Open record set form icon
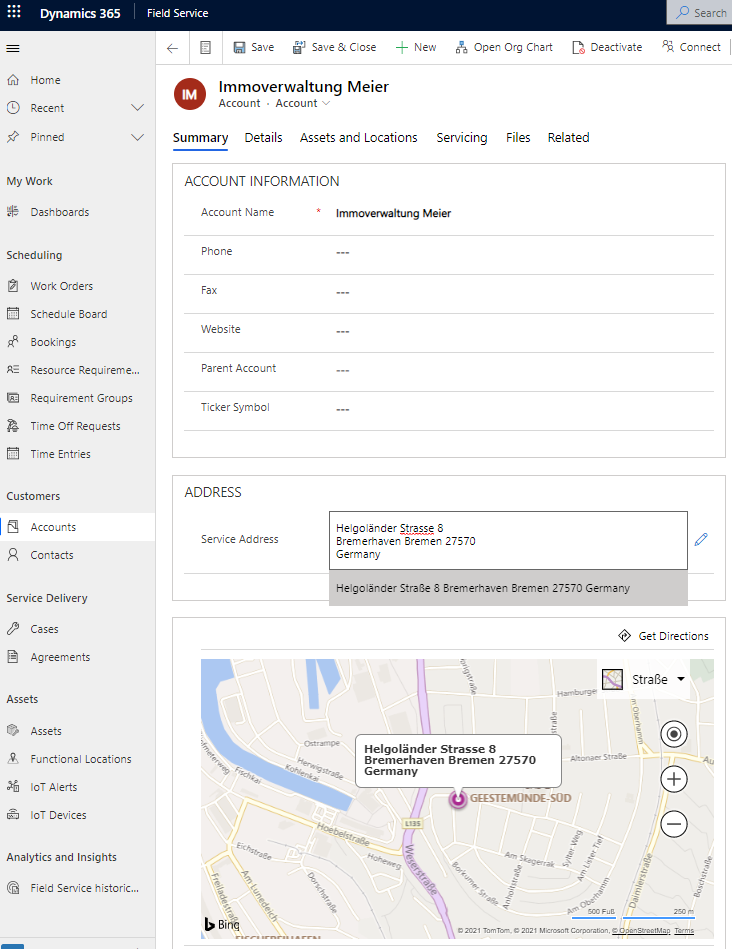Screen dimensions: 732x949 pos(205,47)
